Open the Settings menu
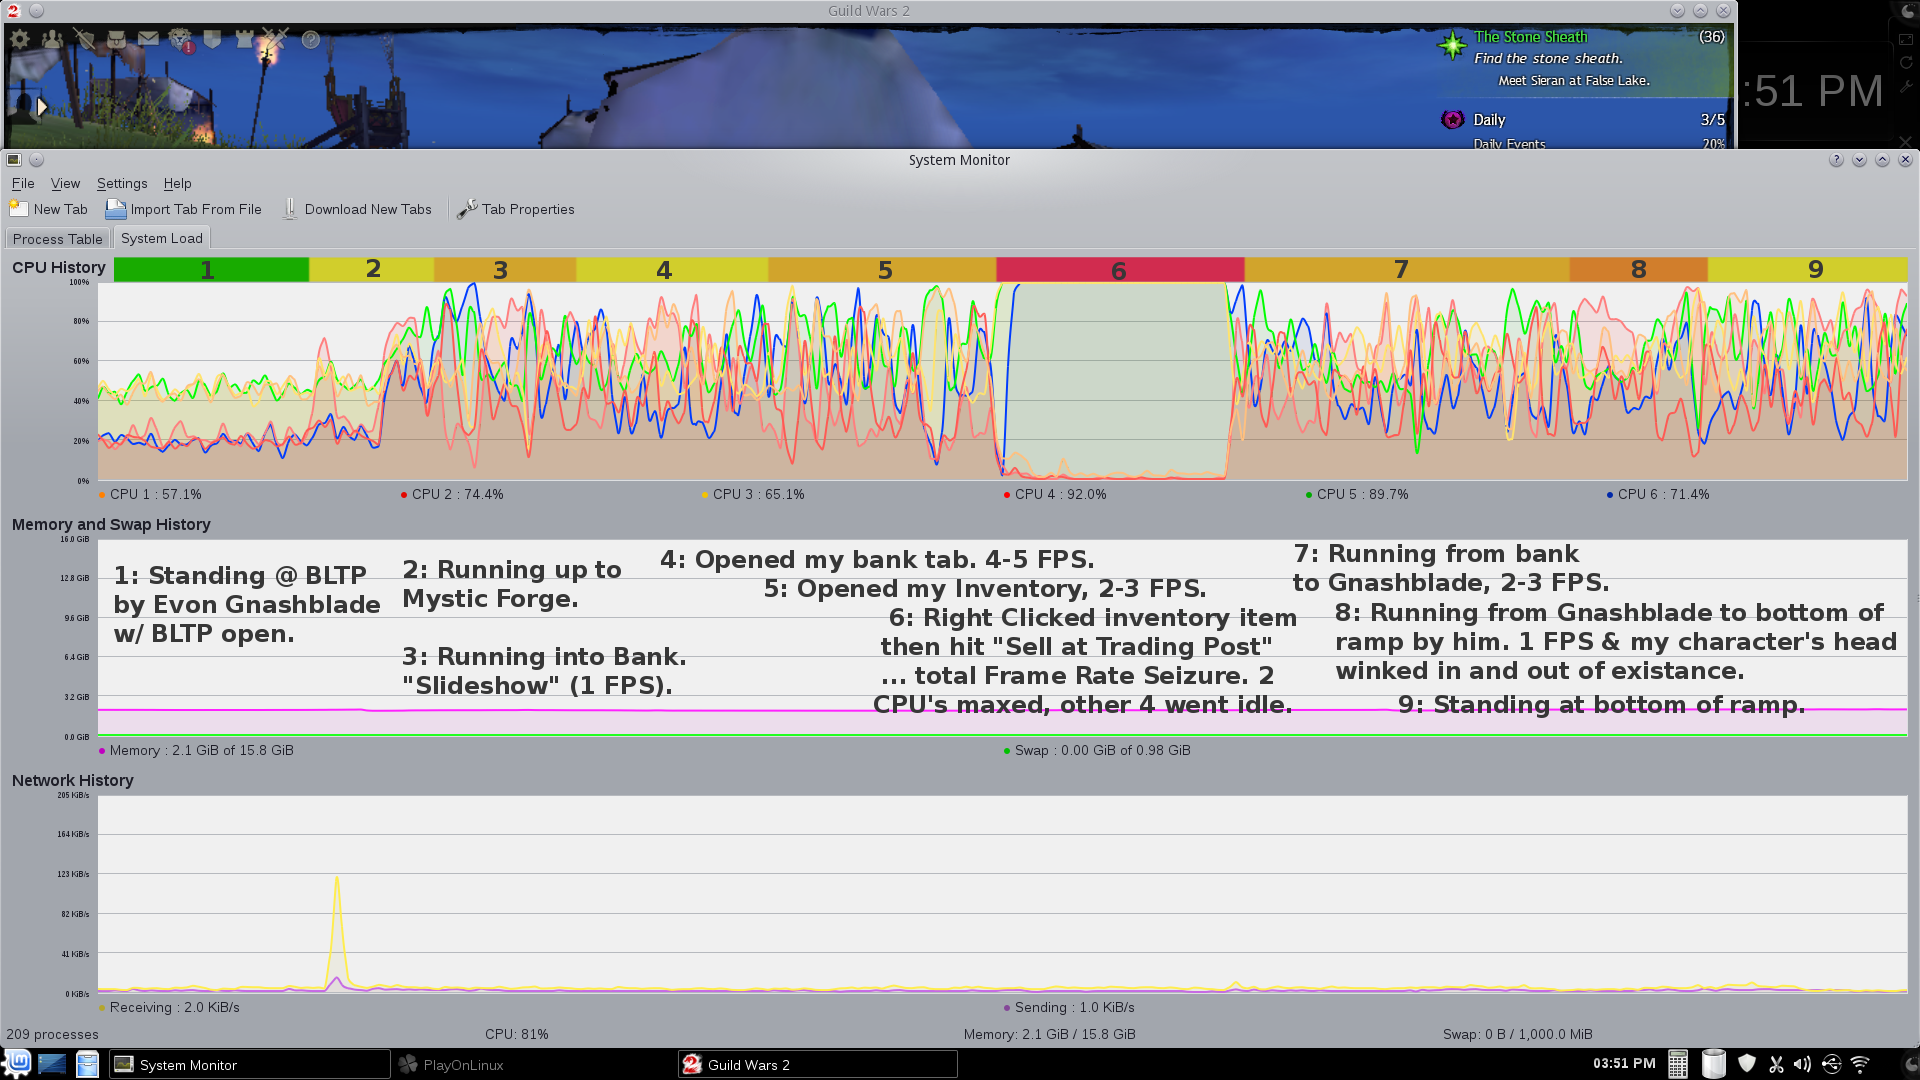The width and height of the screenshot is (1920, 1080). point(122,184)
